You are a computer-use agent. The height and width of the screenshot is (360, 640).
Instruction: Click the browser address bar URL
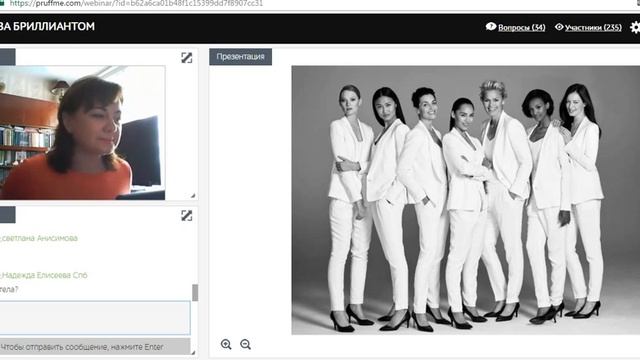coord(136,4)
